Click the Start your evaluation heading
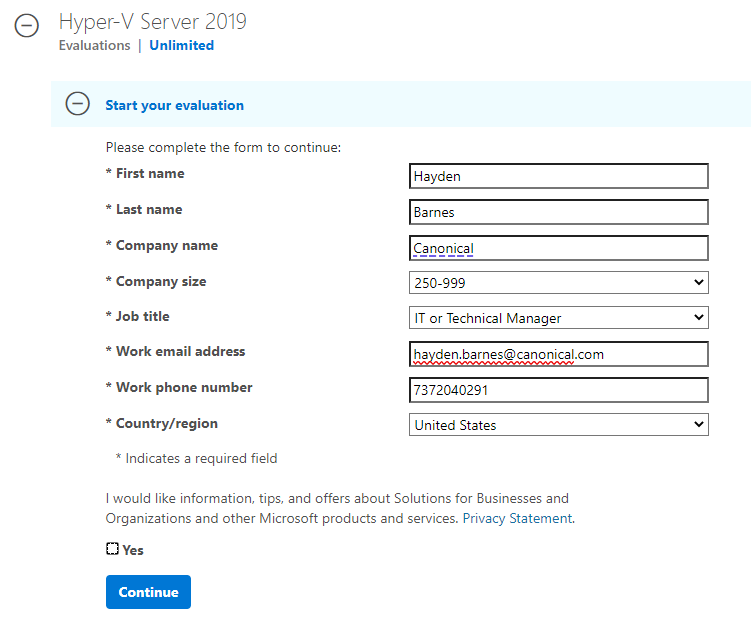This screenshot has height=636, width=751. tap(174, 105)
